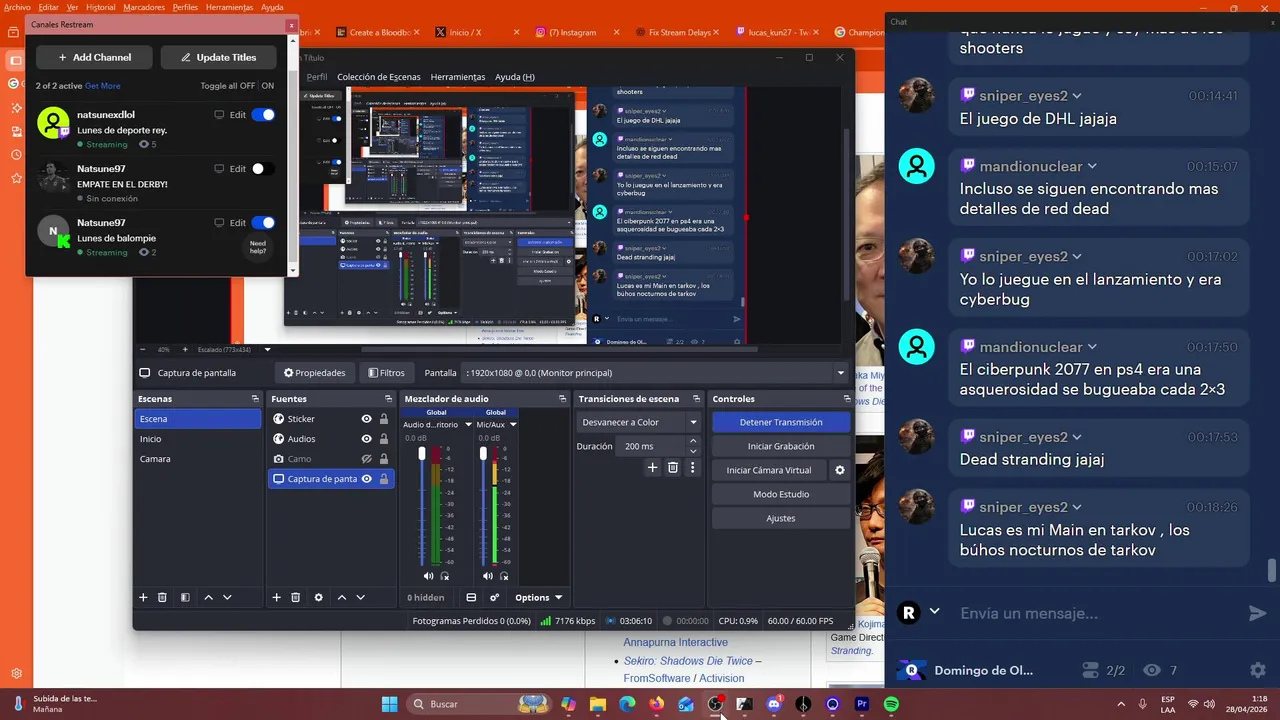Viewport: 1280px width, 720px height.
Task: Enable EMPATE EN EL DERBY channel switch
Action: 263,169
